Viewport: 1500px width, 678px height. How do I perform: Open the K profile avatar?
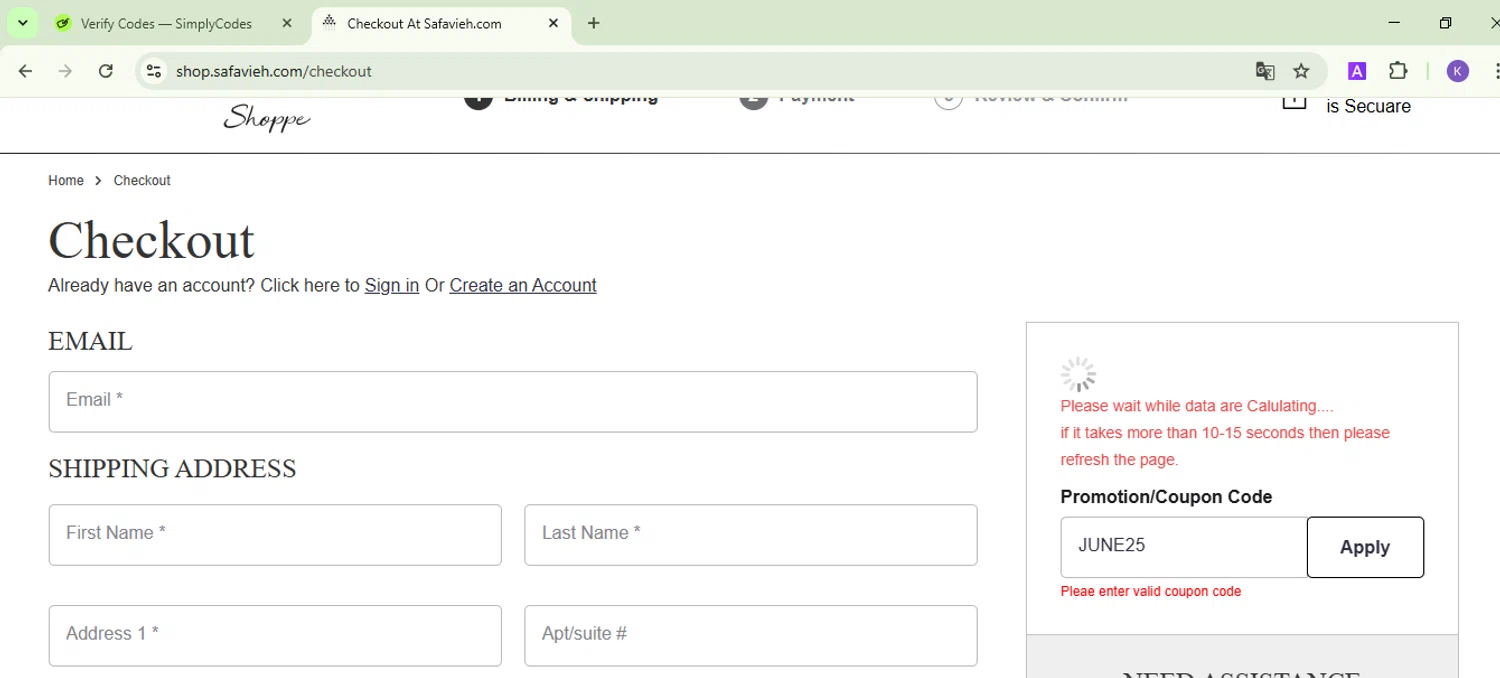click(x=1458, y=71)
